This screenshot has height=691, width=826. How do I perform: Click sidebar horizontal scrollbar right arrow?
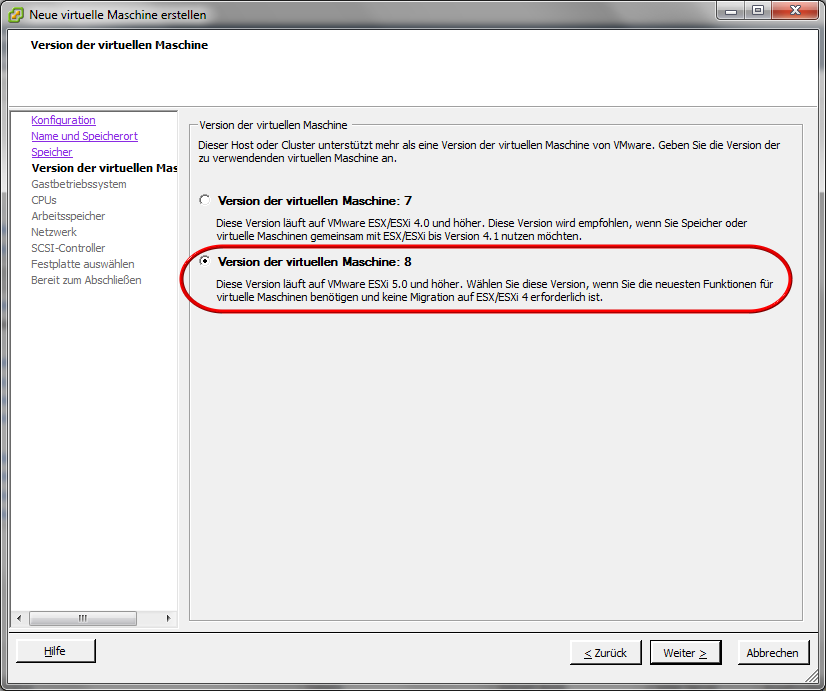point(169,618)
